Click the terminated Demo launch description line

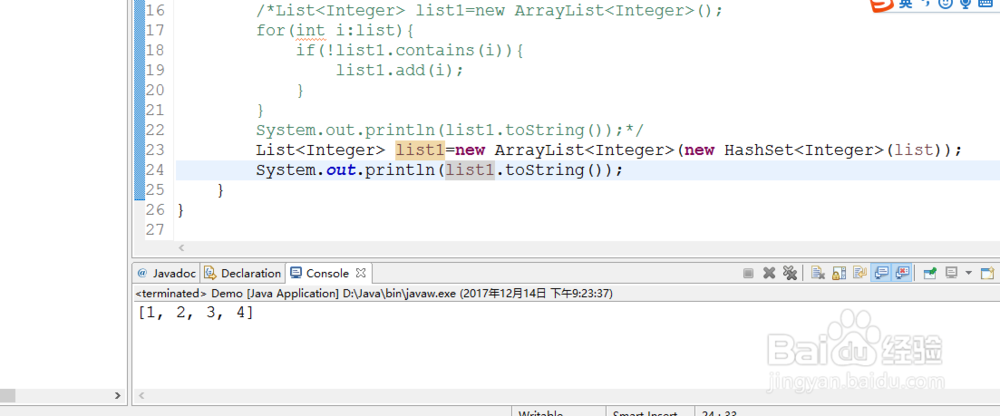(374, 293)
